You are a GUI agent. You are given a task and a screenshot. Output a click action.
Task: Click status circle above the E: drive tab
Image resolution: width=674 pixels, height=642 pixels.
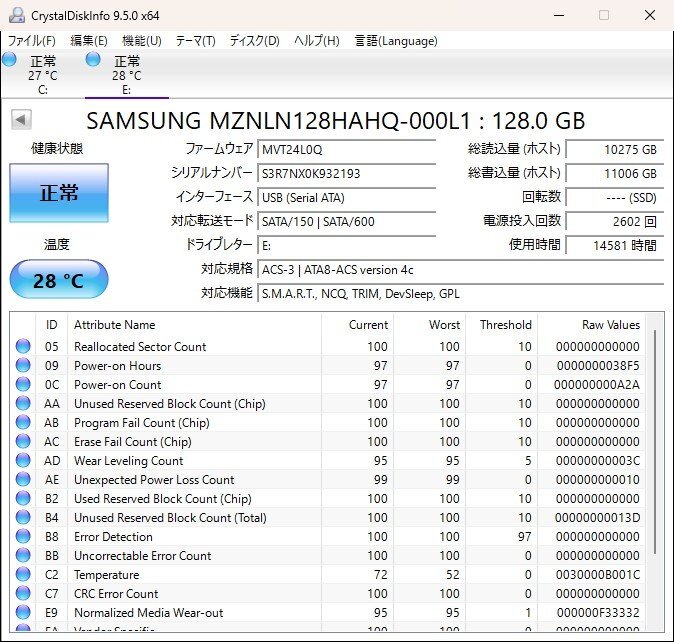point(93,59)
